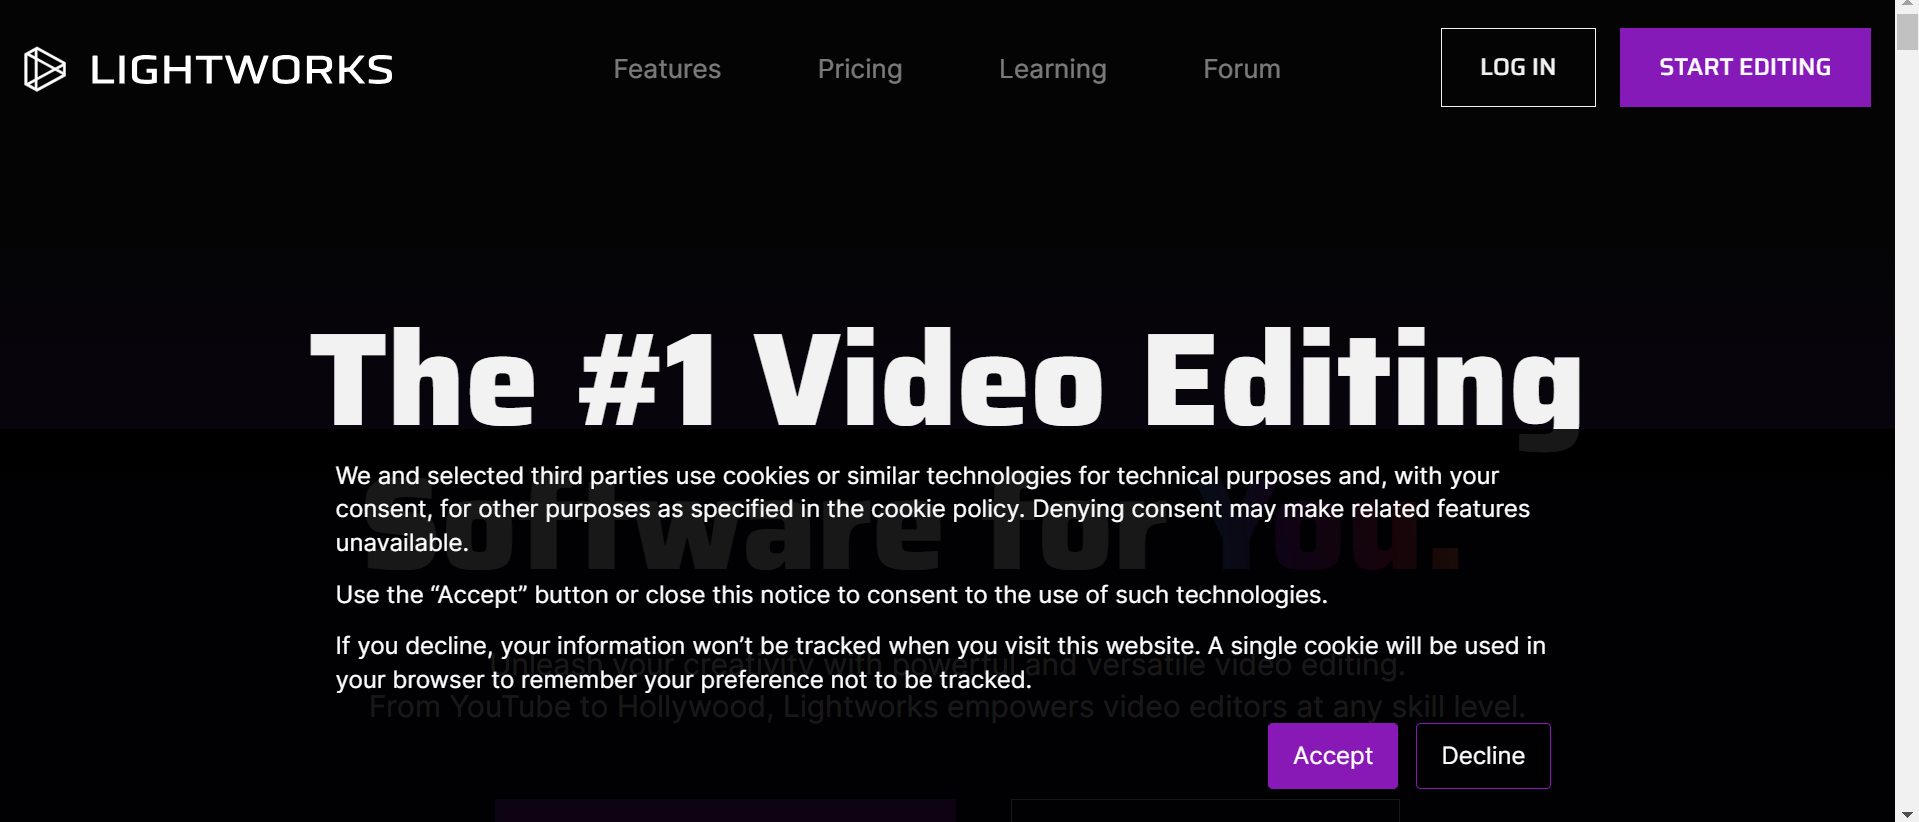Accept cookies in the consent banner
This screenshot has width=1919, height=822.
[x=1333, y=756]
